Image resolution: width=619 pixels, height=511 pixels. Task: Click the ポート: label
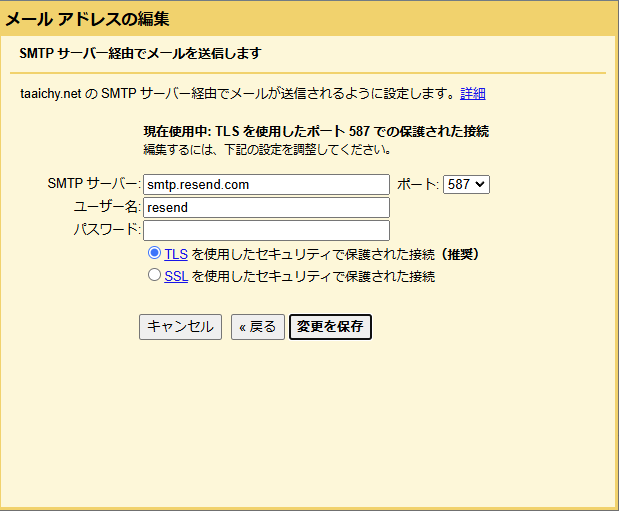pyautogui.click(x=418, y=185)
